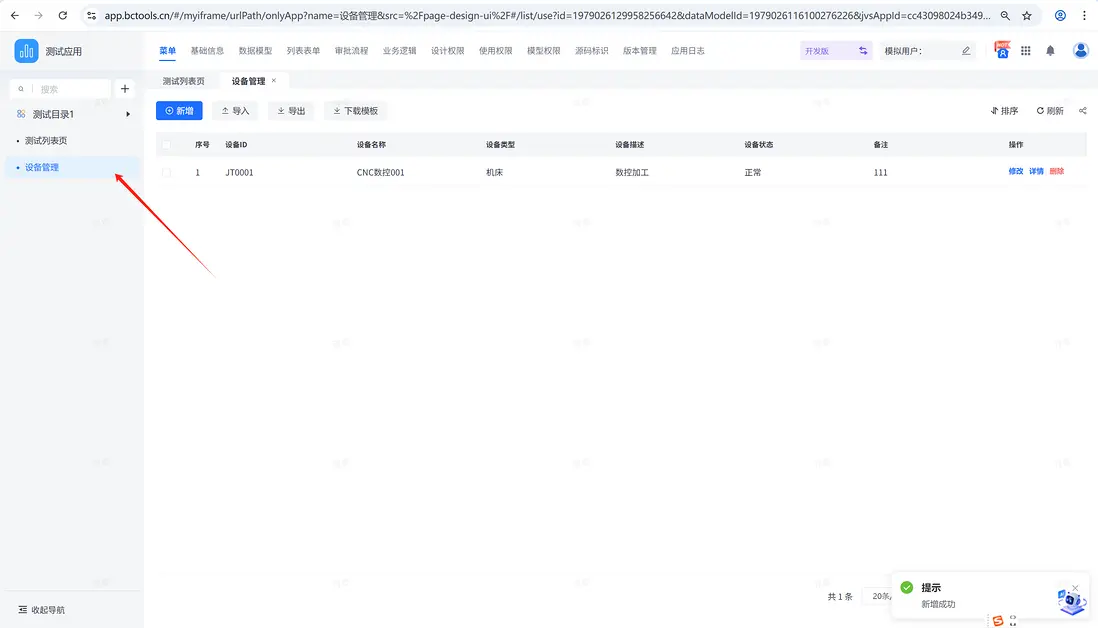Click the zoom magnifier icon in address bar

(1005, 15)
